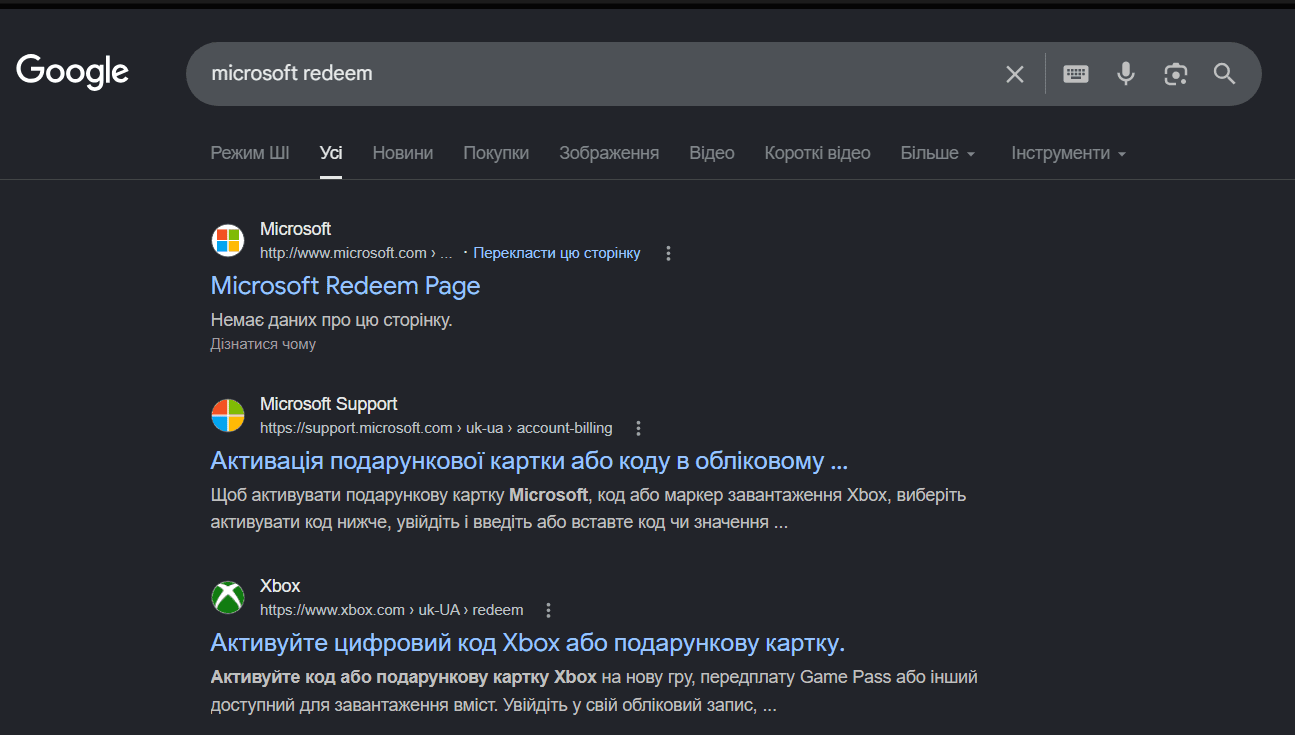Viewport: 1295px width, 735px height.
Task: Expand the Більше dropdown
Action: 938,153
